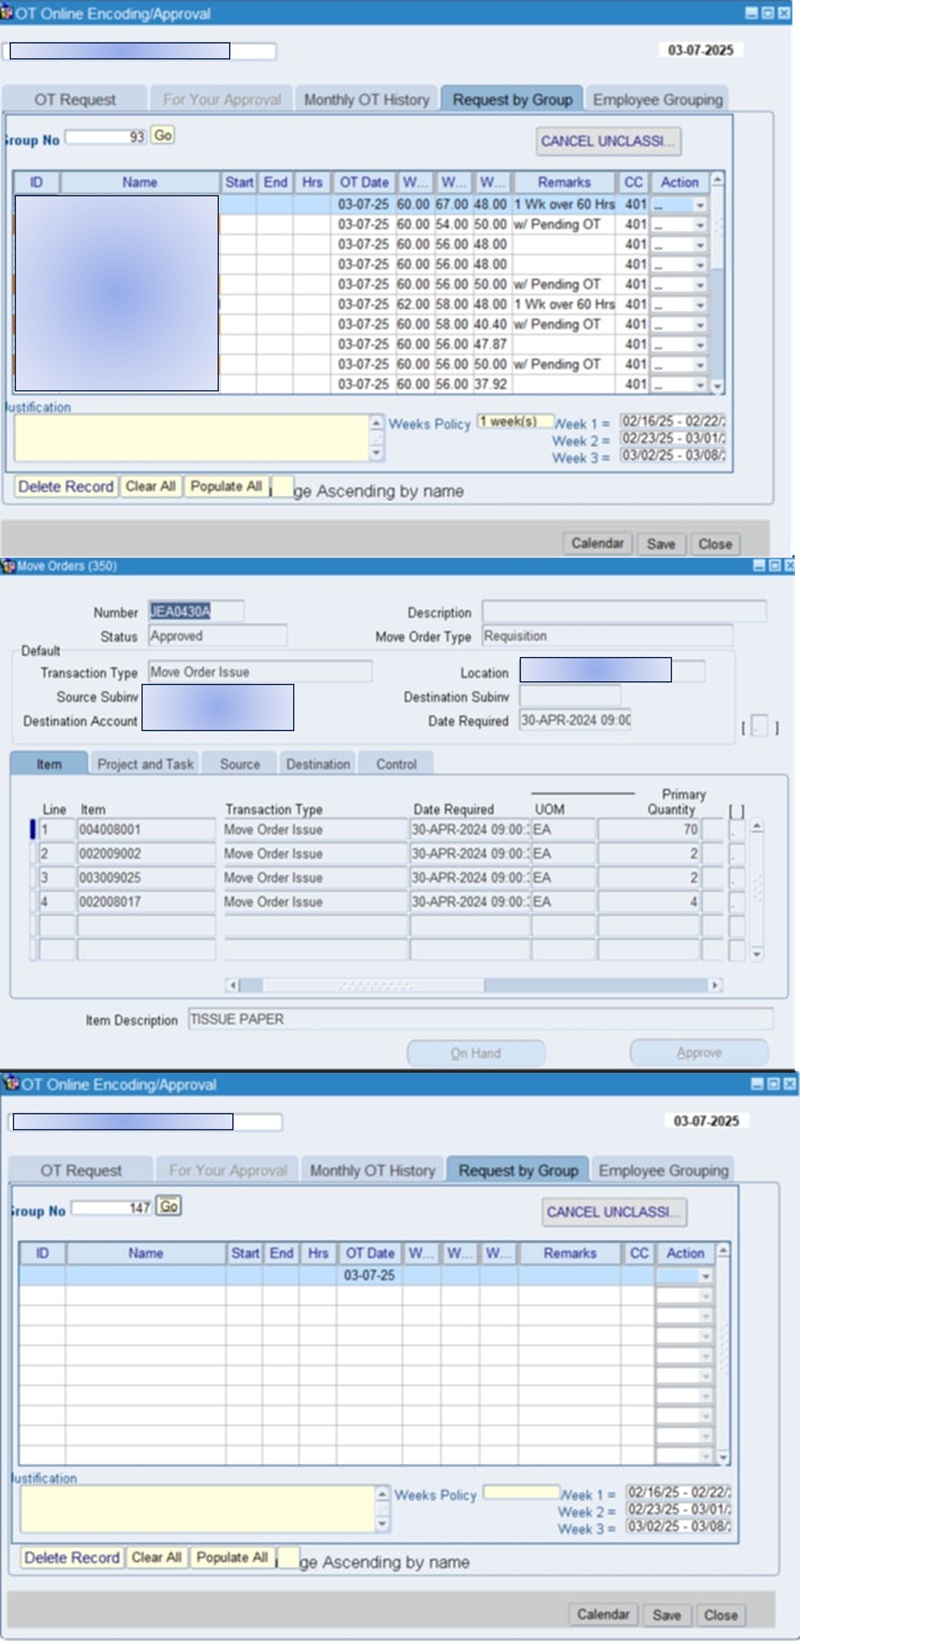
Task: Toggle the ascending-by-name checkbox in bottom window
Action: pyautogui.click(x=289, y=1558)
